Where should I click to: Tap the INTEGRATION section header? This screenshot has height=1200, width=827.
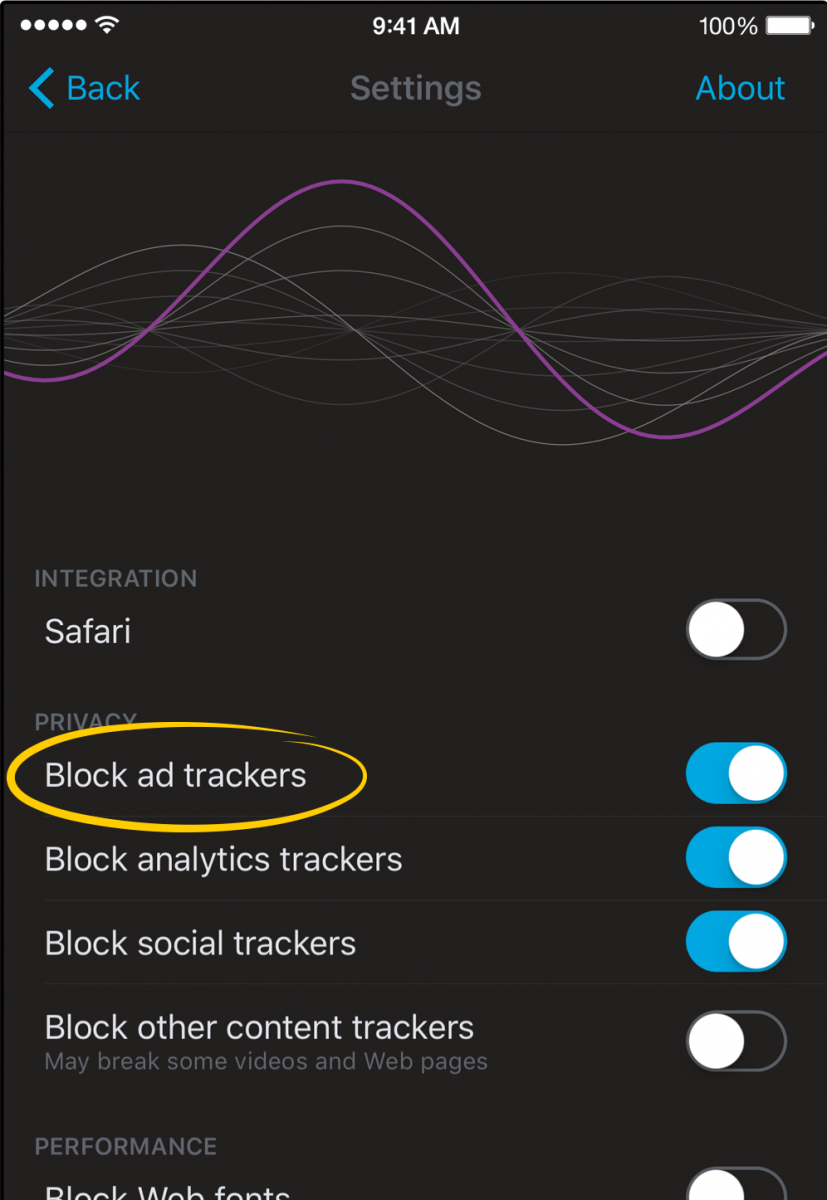coord(116,578)
